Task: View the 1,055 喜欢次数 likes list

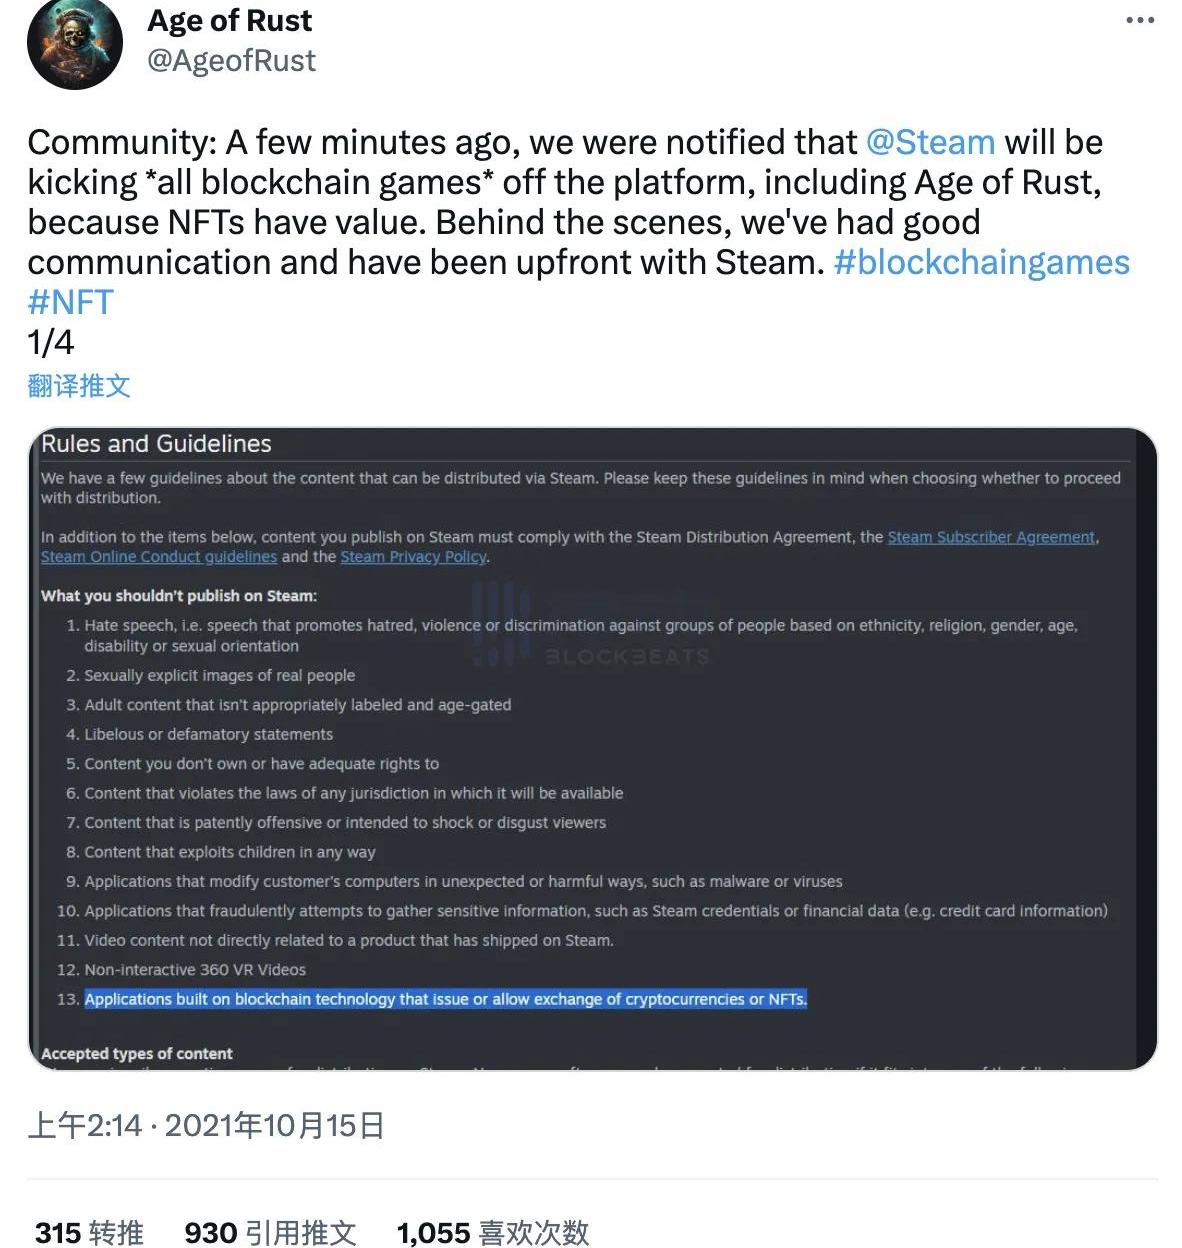Action: pyautogui.click(x=493, y=1232)
